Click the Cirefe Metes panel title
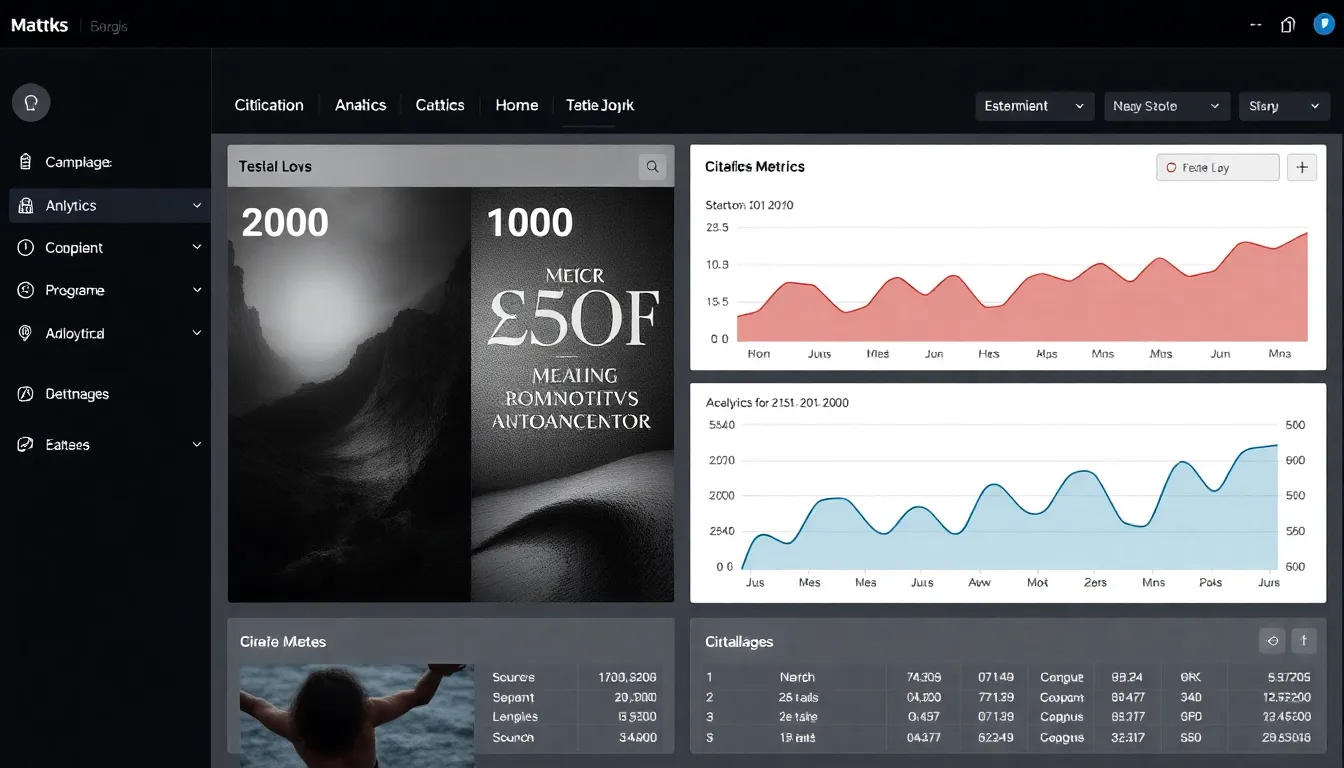Screen dimensions: 1344x768 coord(283,642)
